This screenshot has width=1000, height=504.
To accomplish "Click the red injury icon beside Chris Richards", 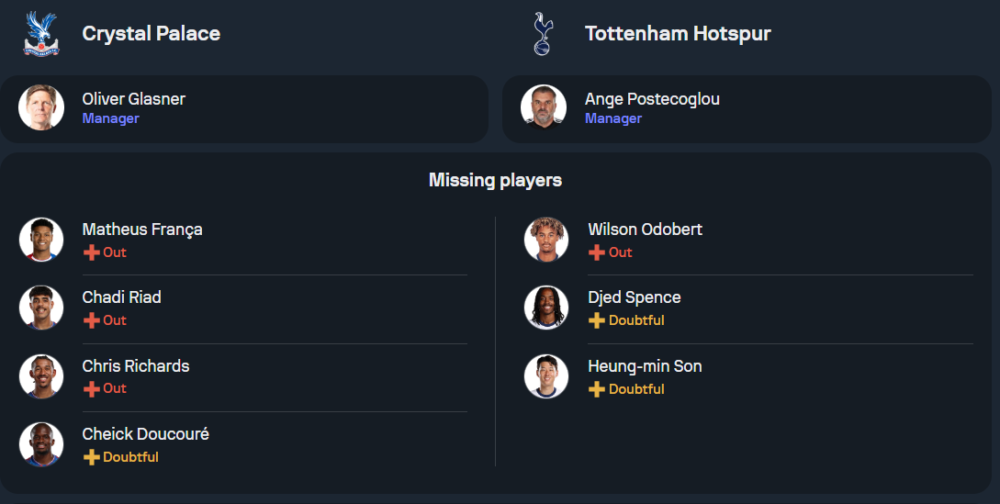I will coord(91,389).
